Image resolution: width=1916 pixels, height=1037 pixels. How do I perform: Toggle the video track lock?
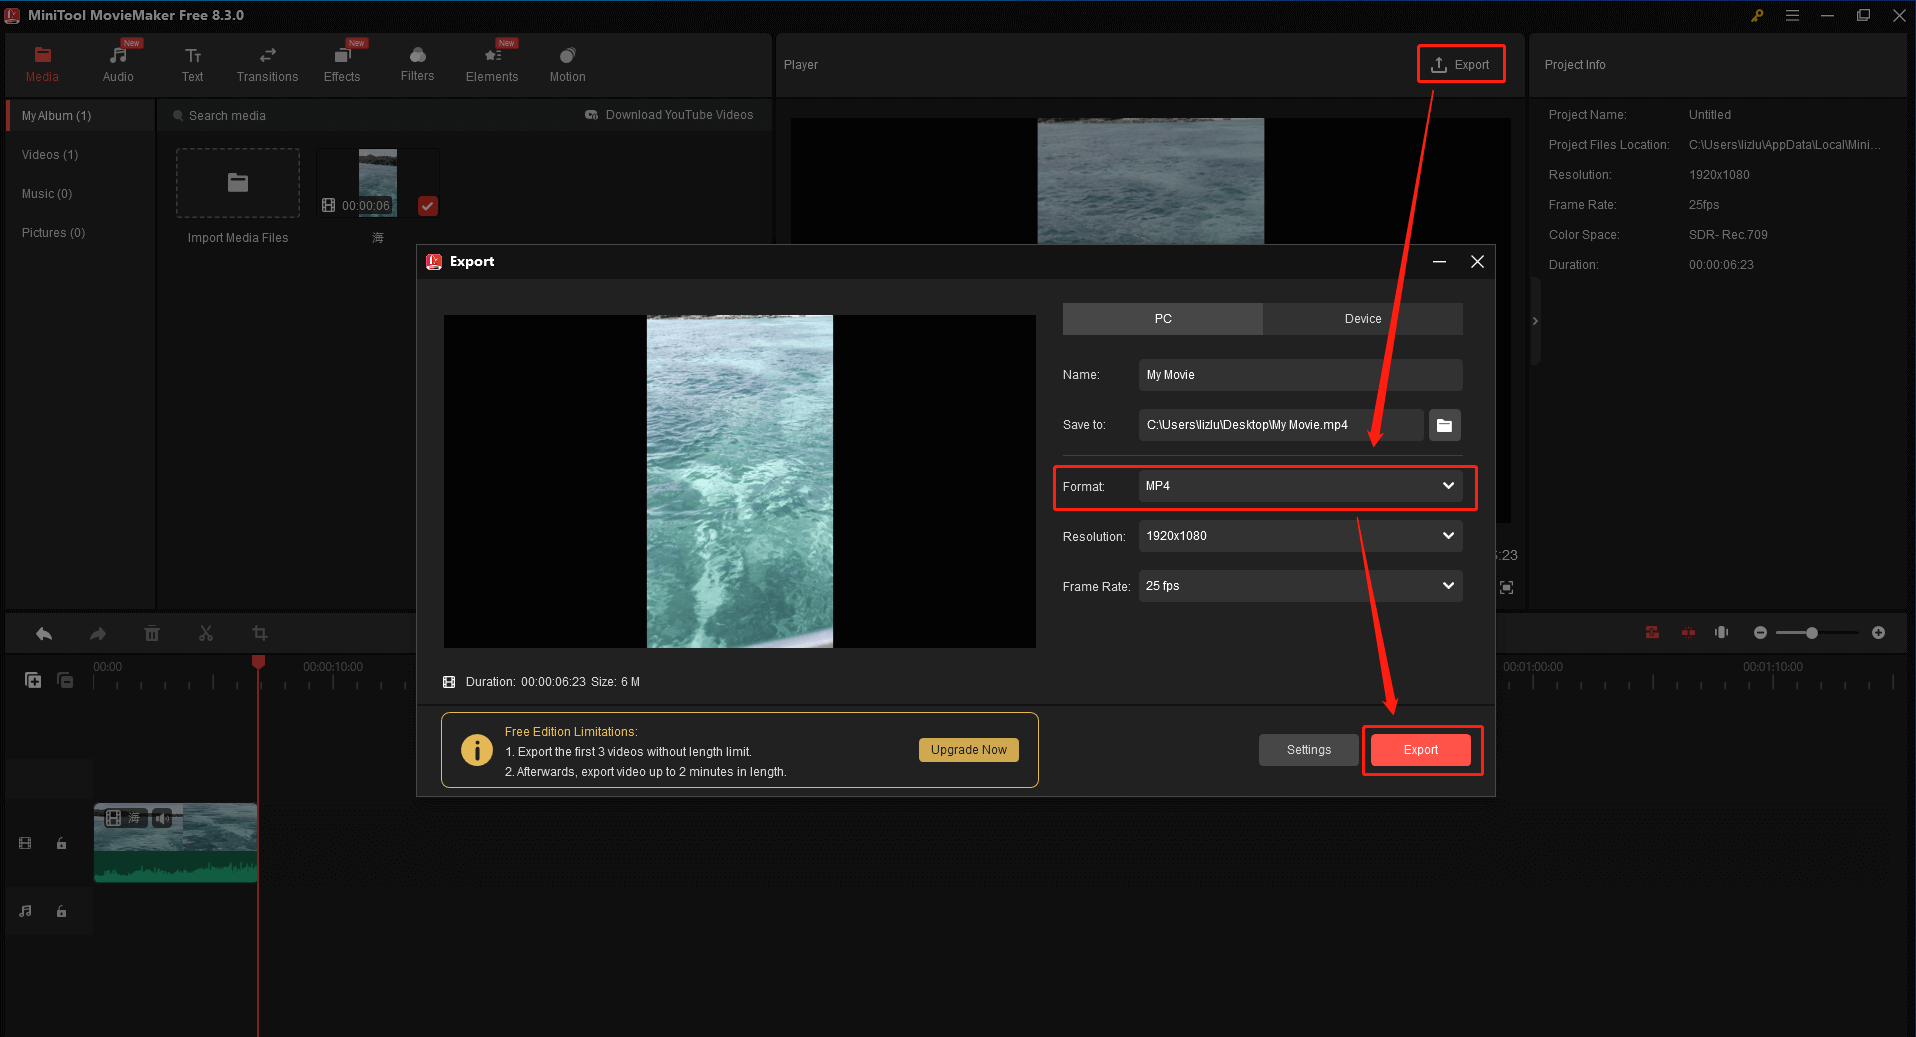click(x=61, y=844)
